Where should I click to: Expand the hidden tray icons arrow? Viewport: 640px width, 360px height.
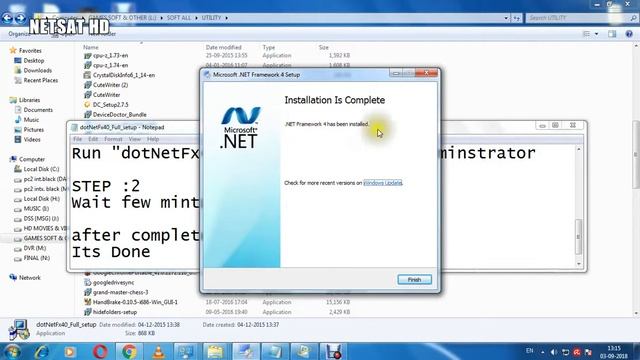(542, 352)
